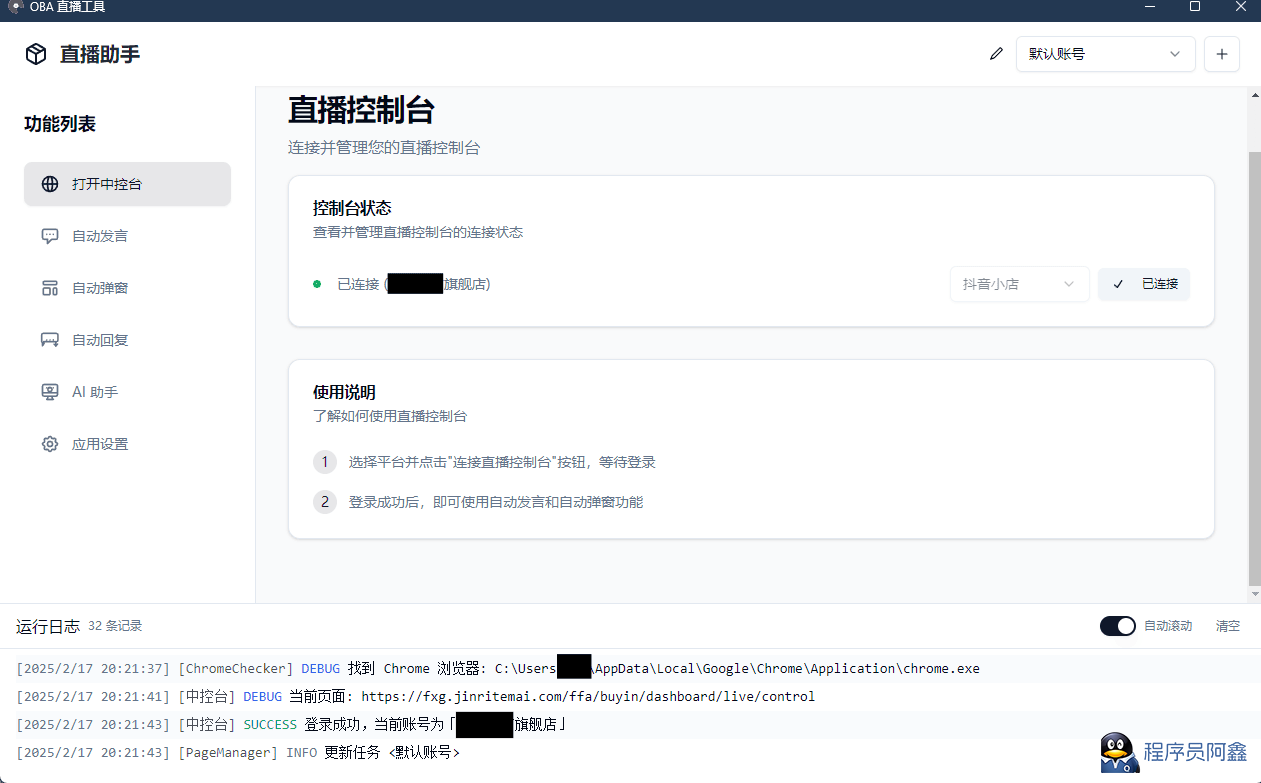Screen dimensions: 1261x783
Task: Click 清空 to clear logs
Action: [1228, 626]
